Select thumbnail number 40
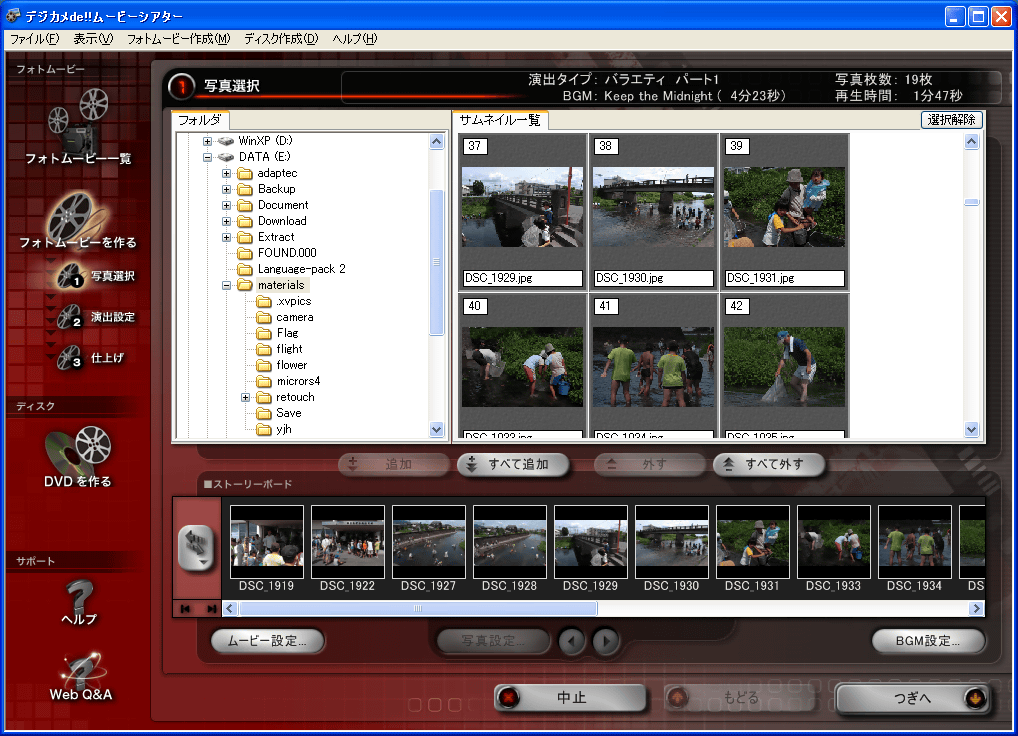Image resolution: width=1018 pixels, height=736 pixels. coord(522,366)
